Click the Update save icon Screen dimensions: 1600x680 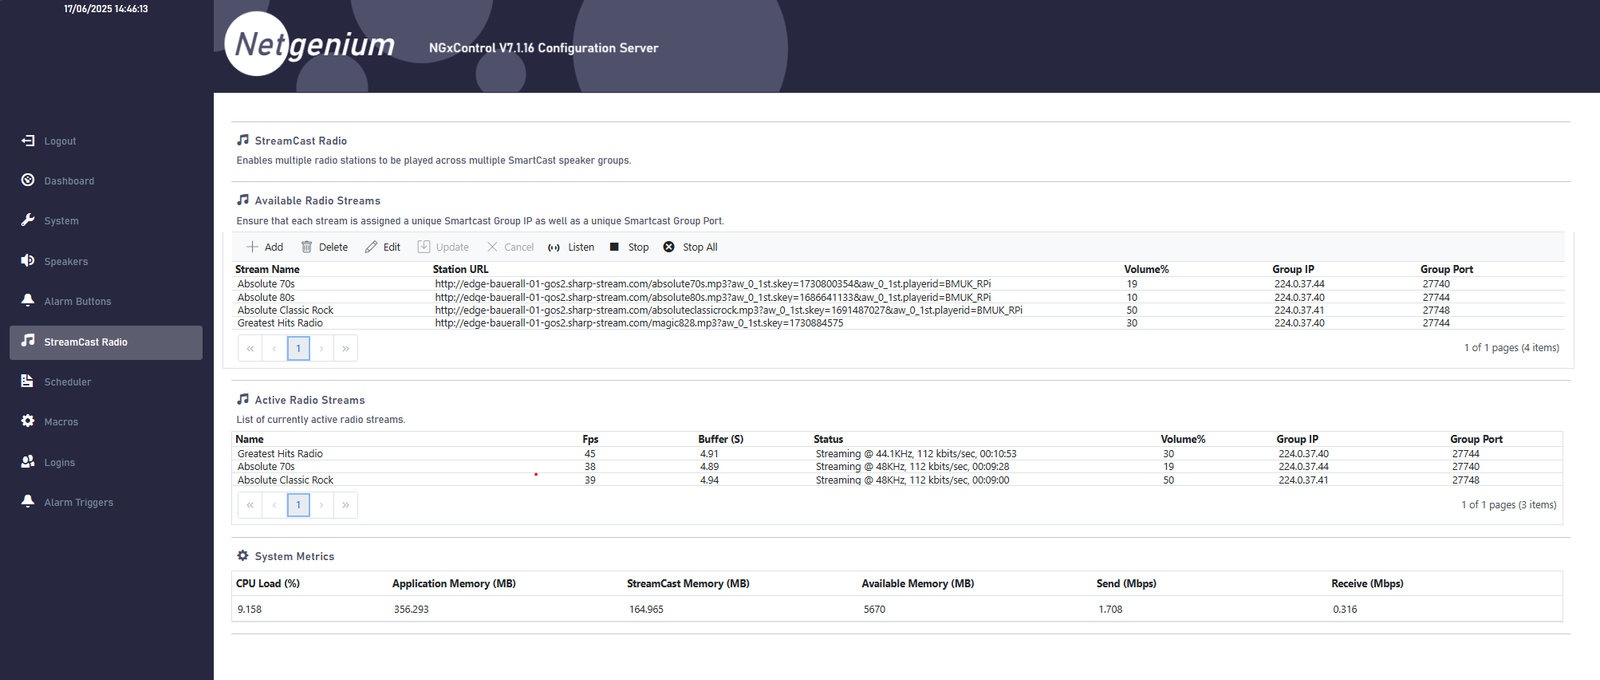424,247
